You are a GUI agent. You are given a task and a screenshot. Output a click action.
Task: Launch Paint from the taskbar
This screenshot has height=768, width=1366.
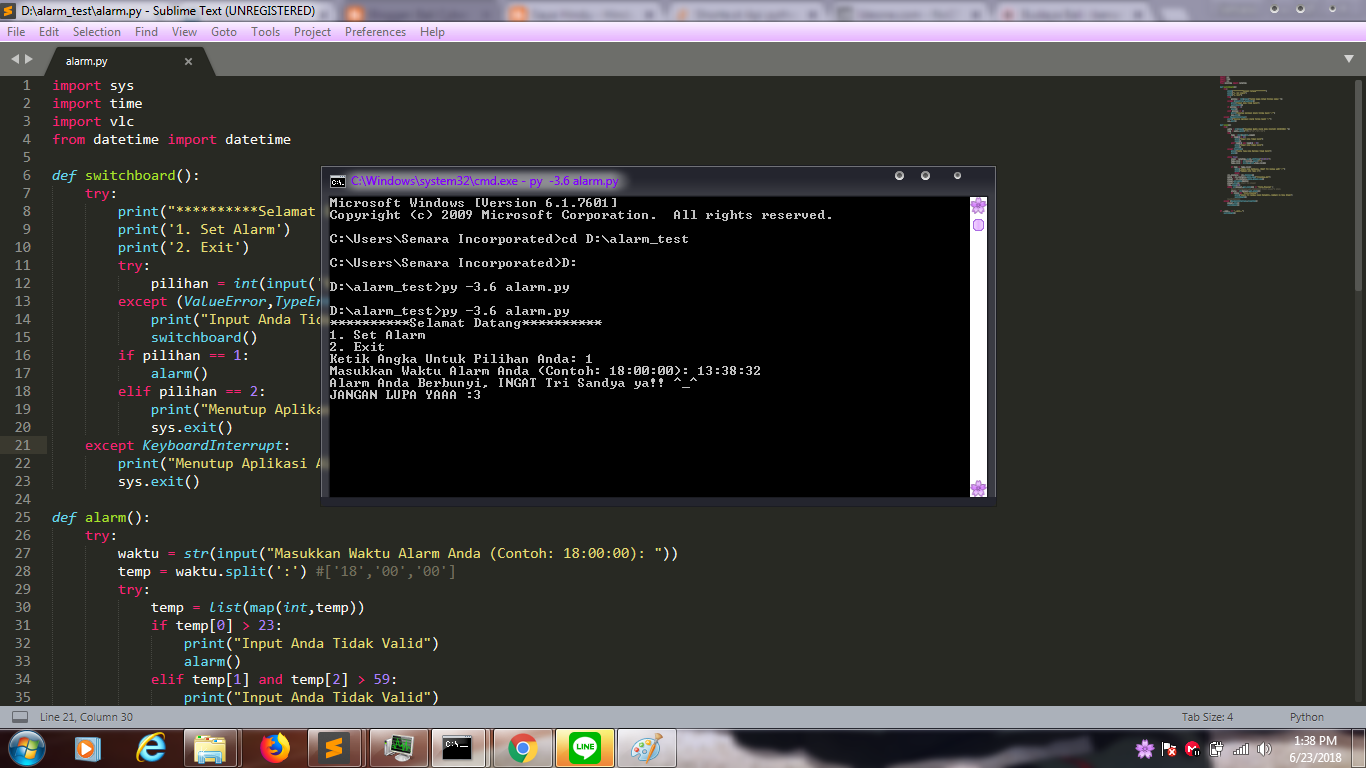(x=646, y=747)
